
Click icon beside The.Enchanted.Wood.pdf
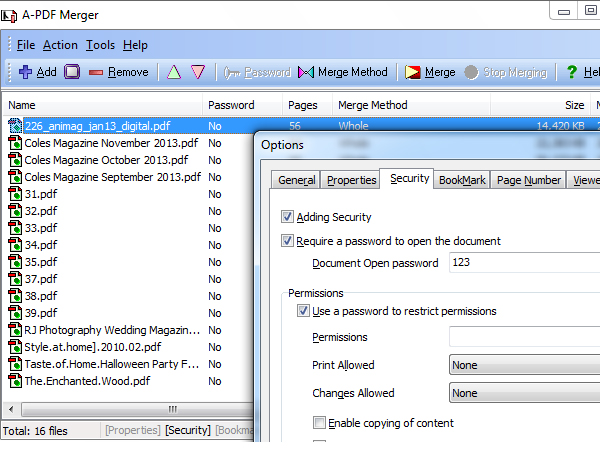pos(15,381)
